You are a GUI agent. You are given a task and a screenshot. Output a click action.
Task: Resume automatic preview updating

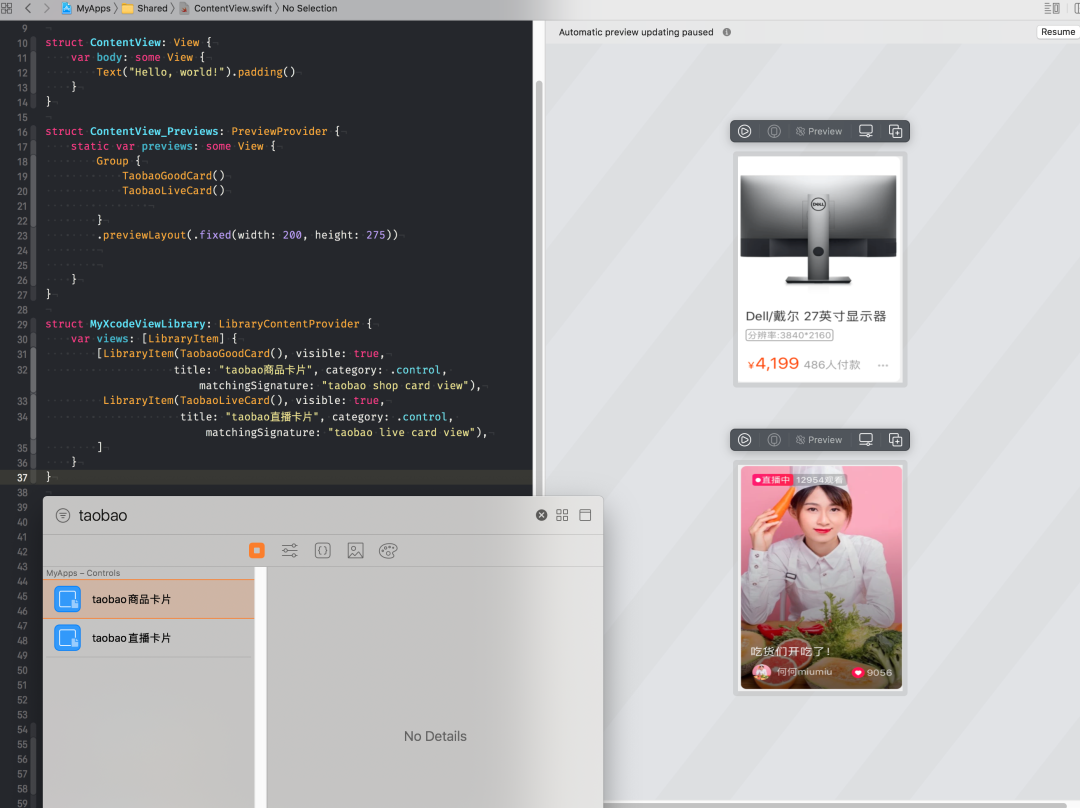coord(1057,32)
